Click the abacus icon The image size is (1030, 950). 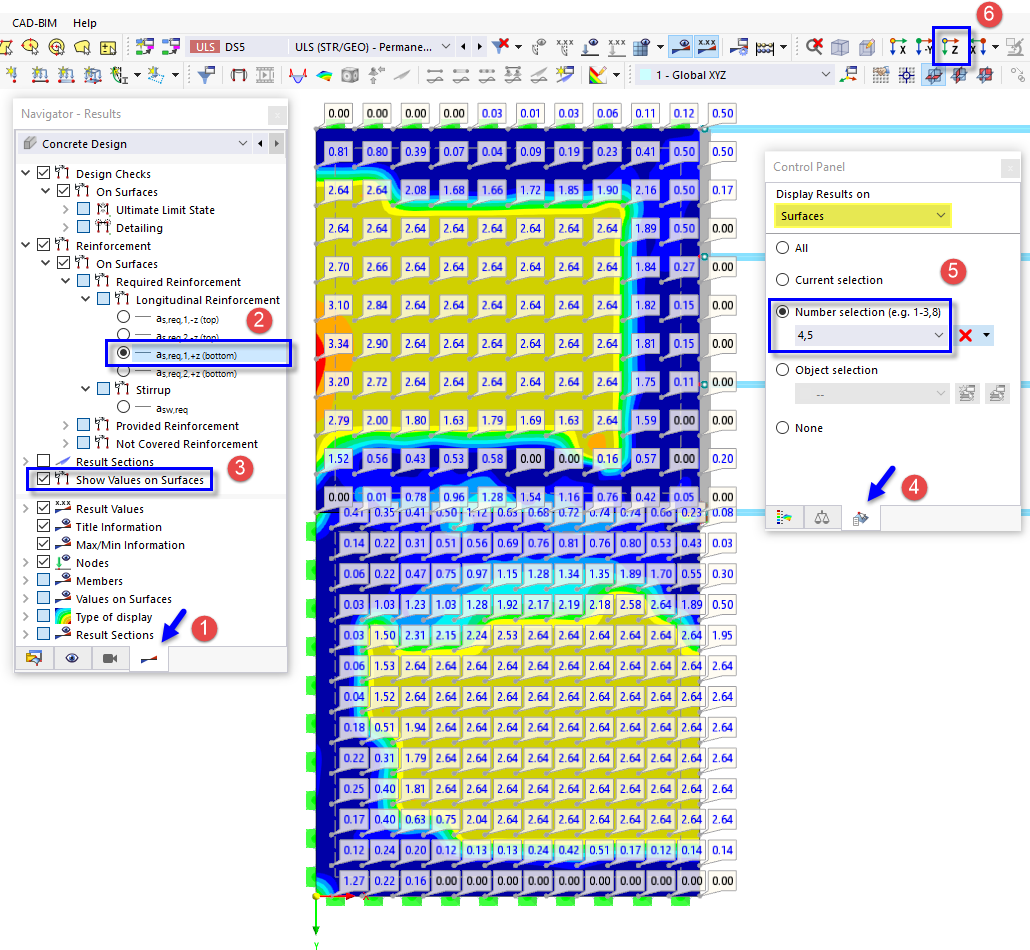coord(765,47)
